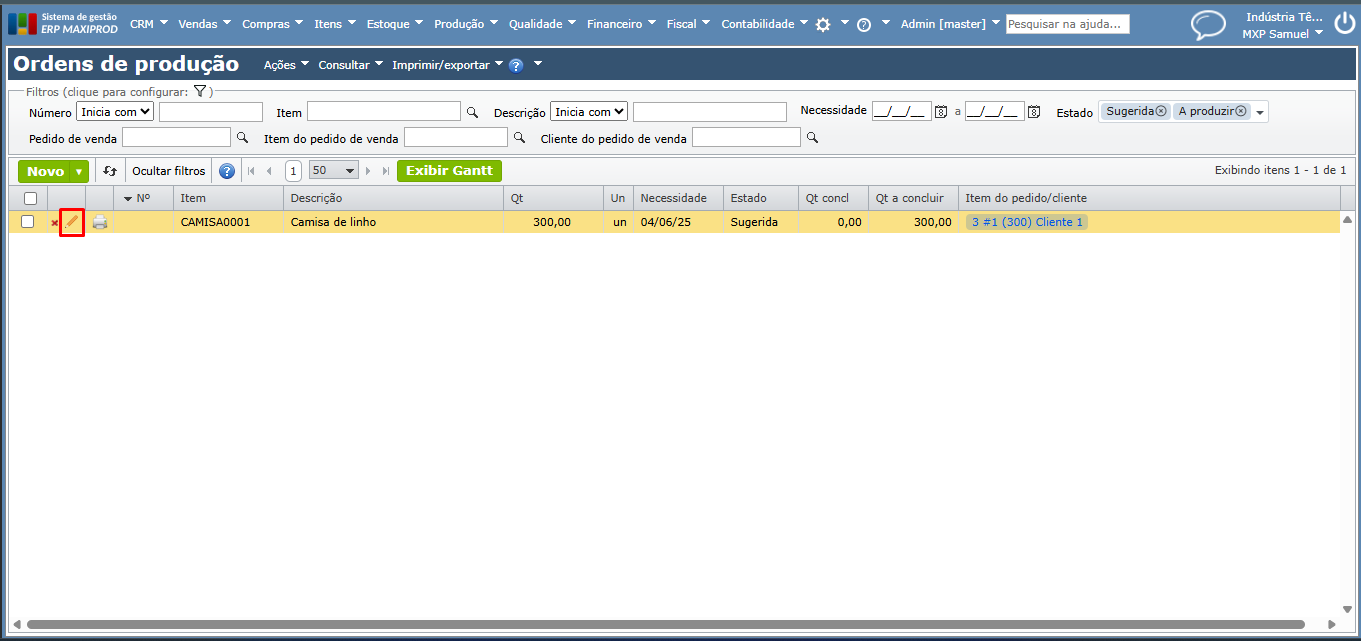Click the Novo button

pos(46,172)
